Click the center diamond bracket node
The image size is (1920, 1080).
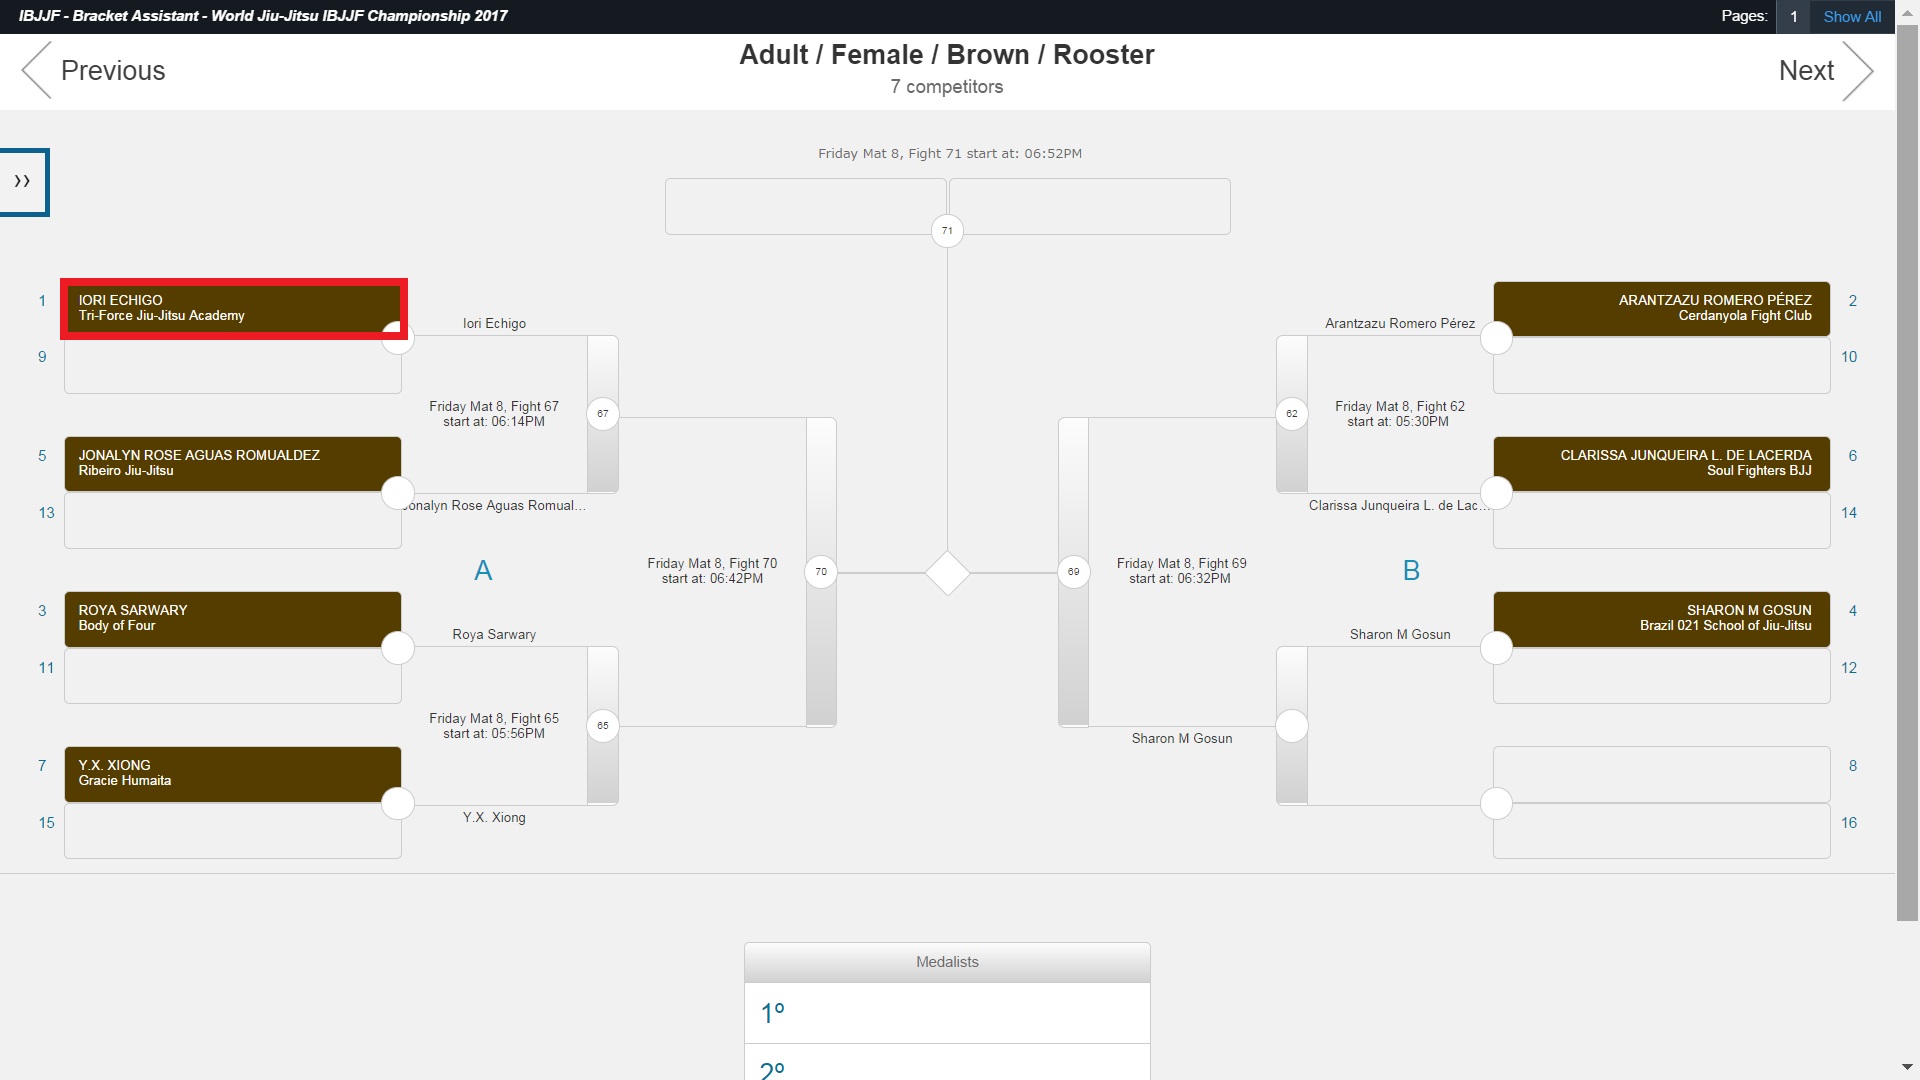point(947,573)
